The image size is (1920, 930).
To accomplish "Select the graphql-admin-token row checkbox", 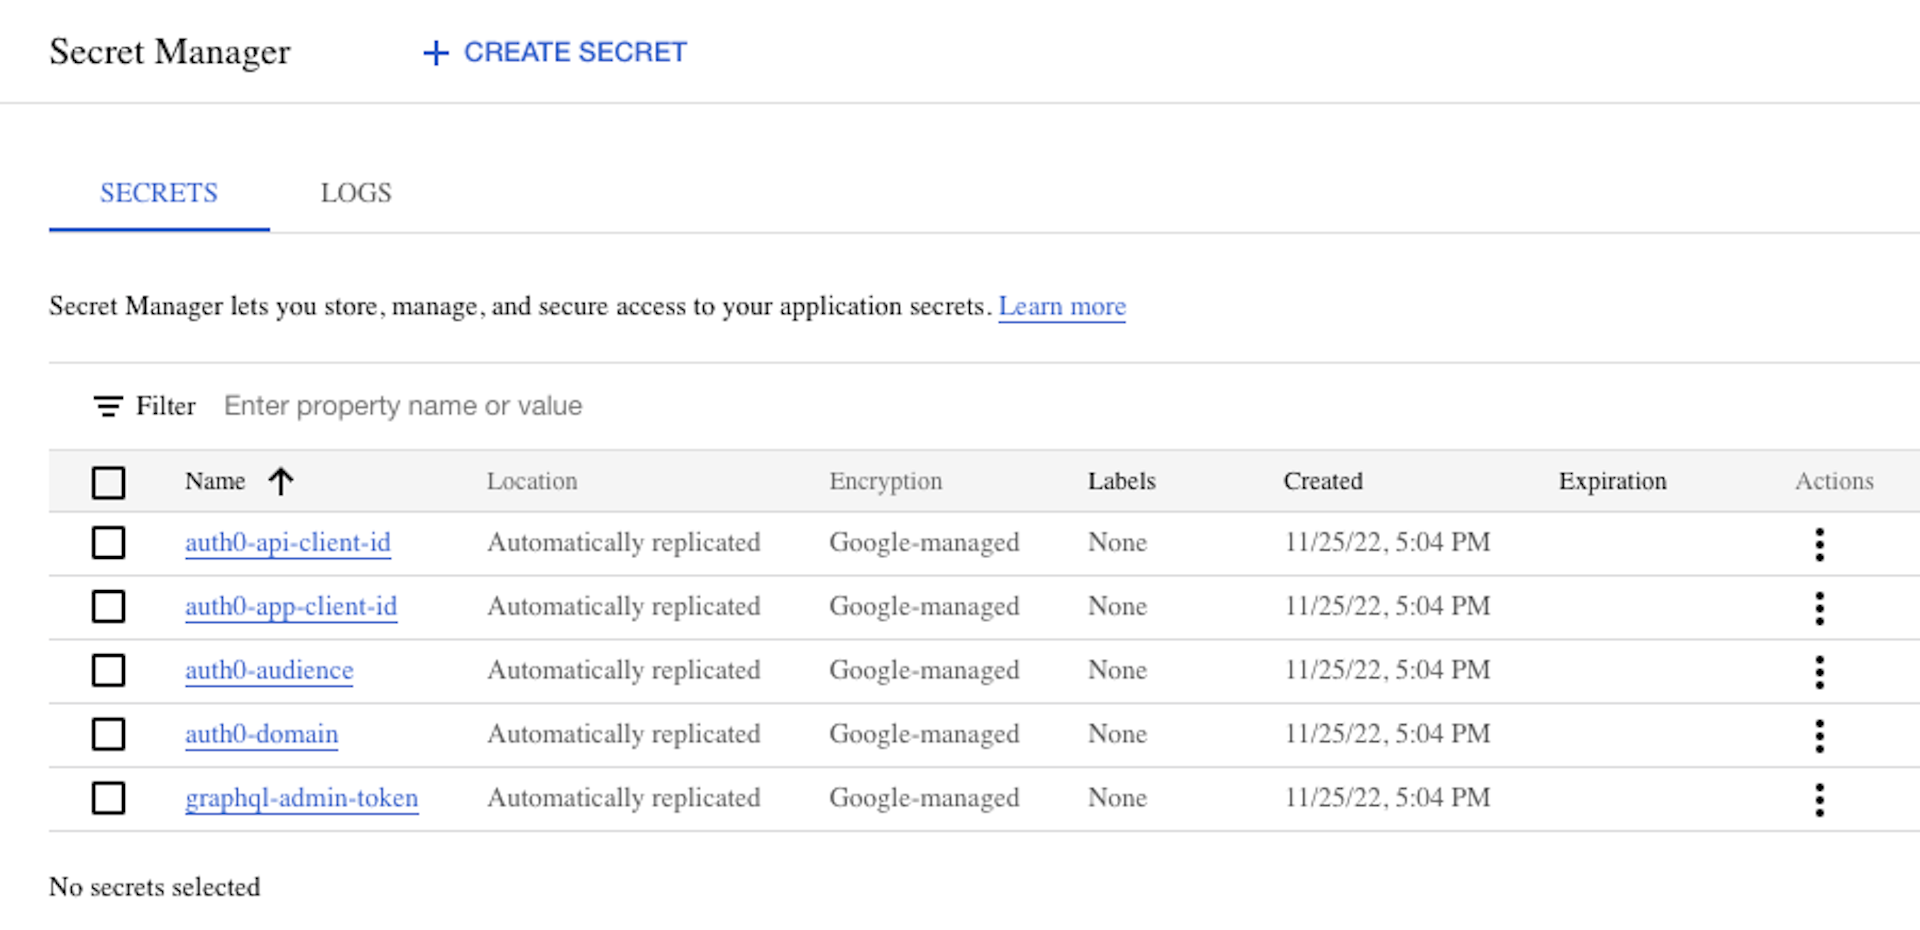I will tap(108, 798).
